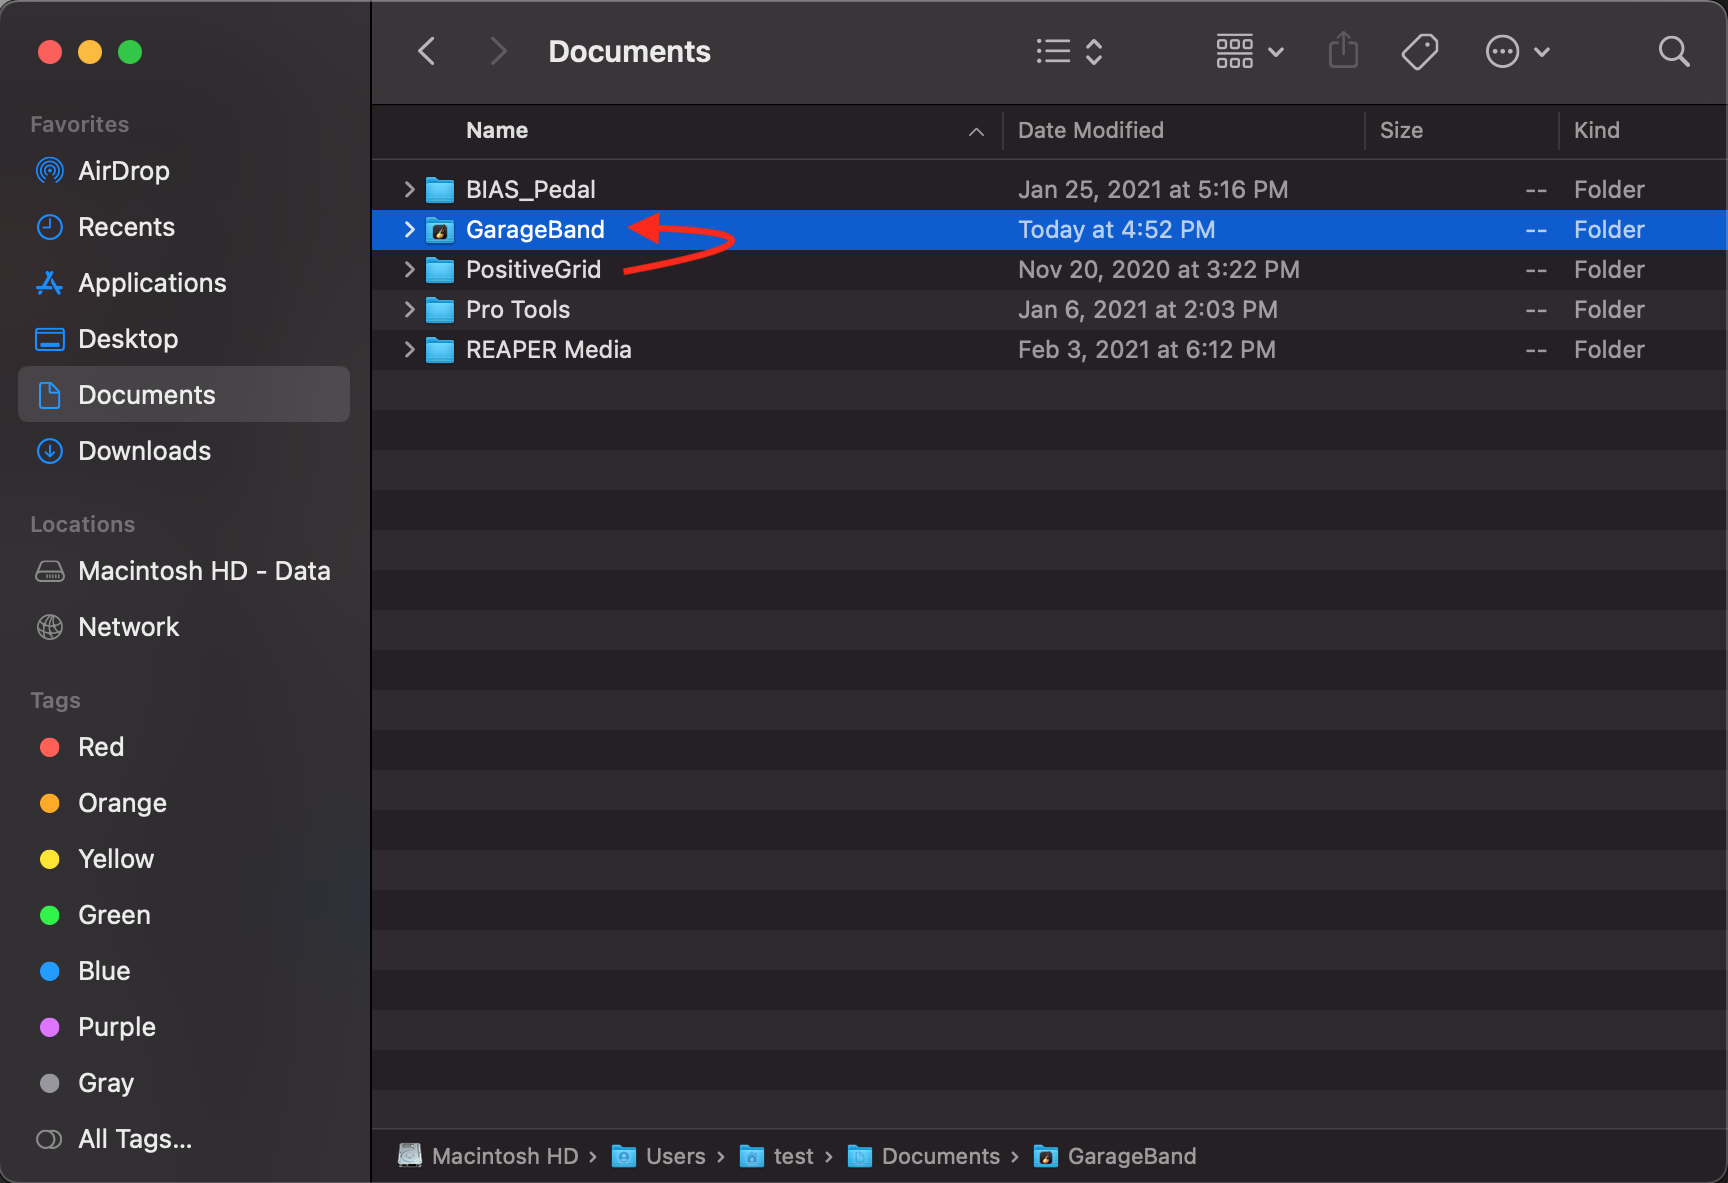Open the Group By grid dropdown
Image resolution: width=1728 pixels, height=1183 pixels.
[x=1249, y=52]
